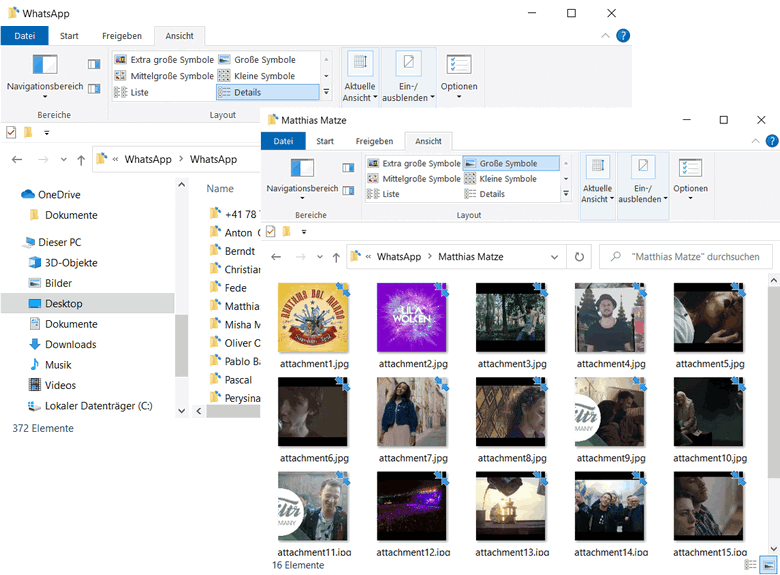Open Aktuelle Ansicht in the WhatsApp window

click(360, 77)
